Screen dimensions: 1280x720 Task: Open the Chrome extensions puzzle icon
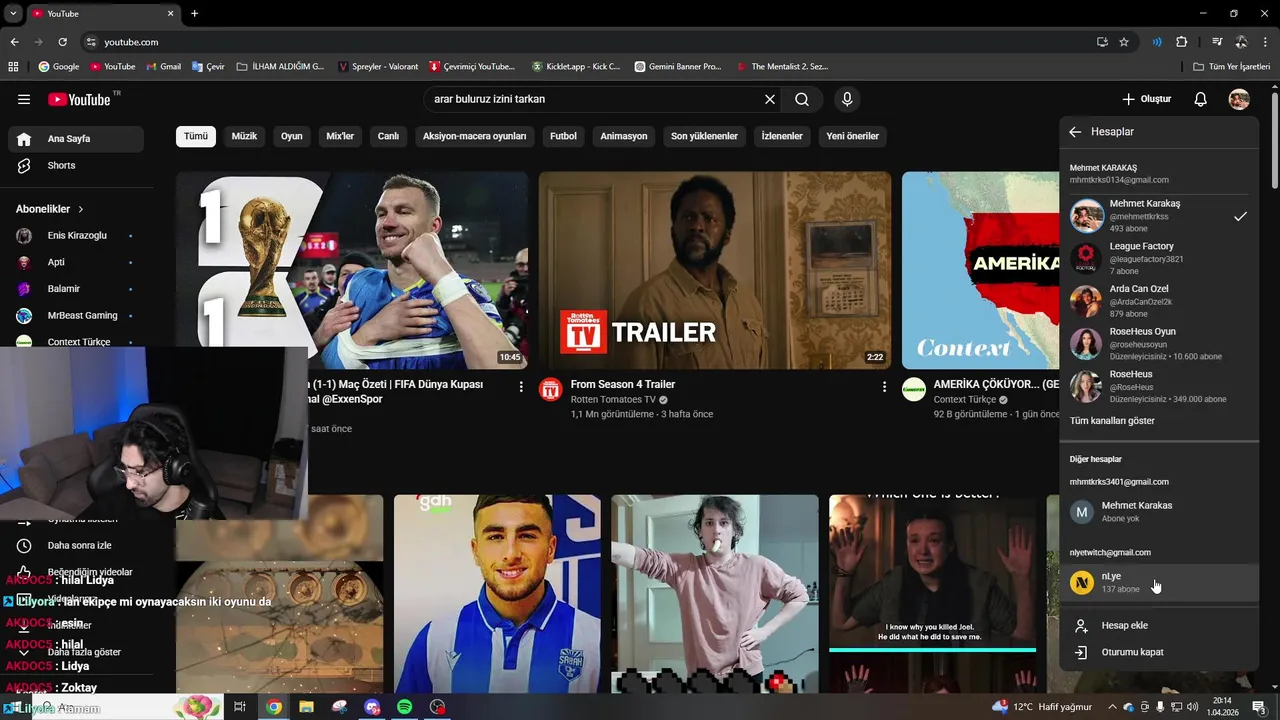pyautogui.click(x=1182, y=42)
